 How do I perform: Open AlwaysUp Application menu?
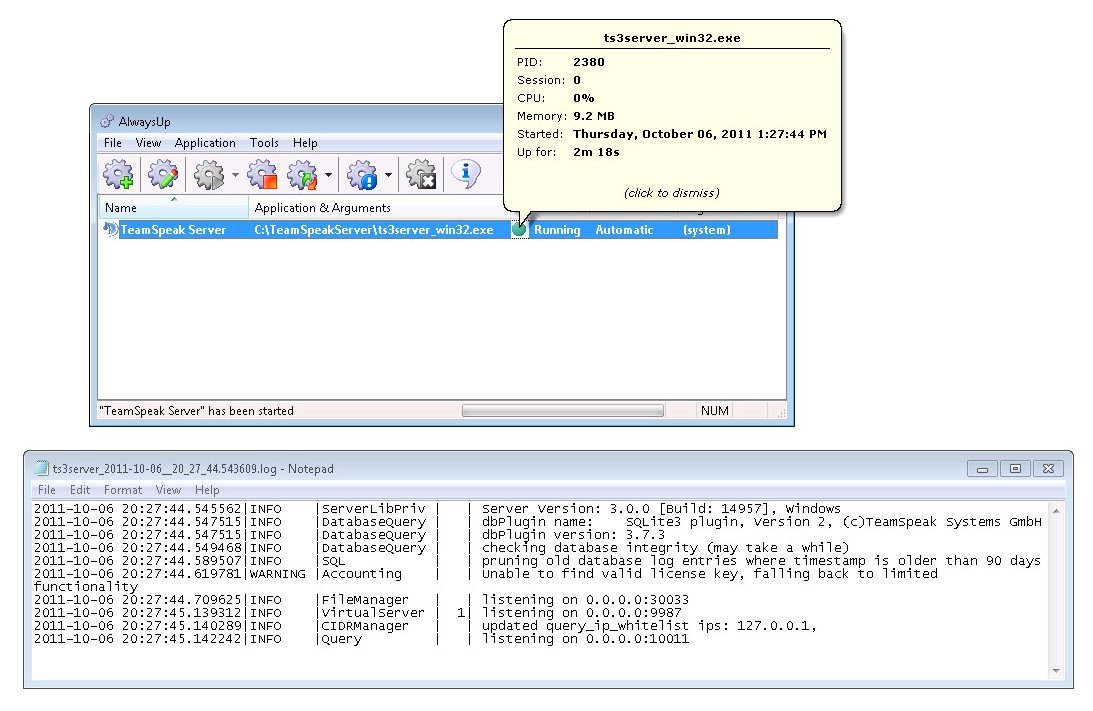(205, 143)
